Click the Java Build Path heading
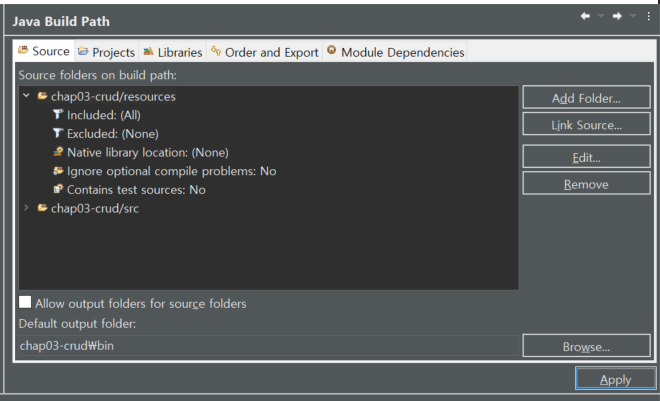 pyautogui.click(x=61, y=21)
